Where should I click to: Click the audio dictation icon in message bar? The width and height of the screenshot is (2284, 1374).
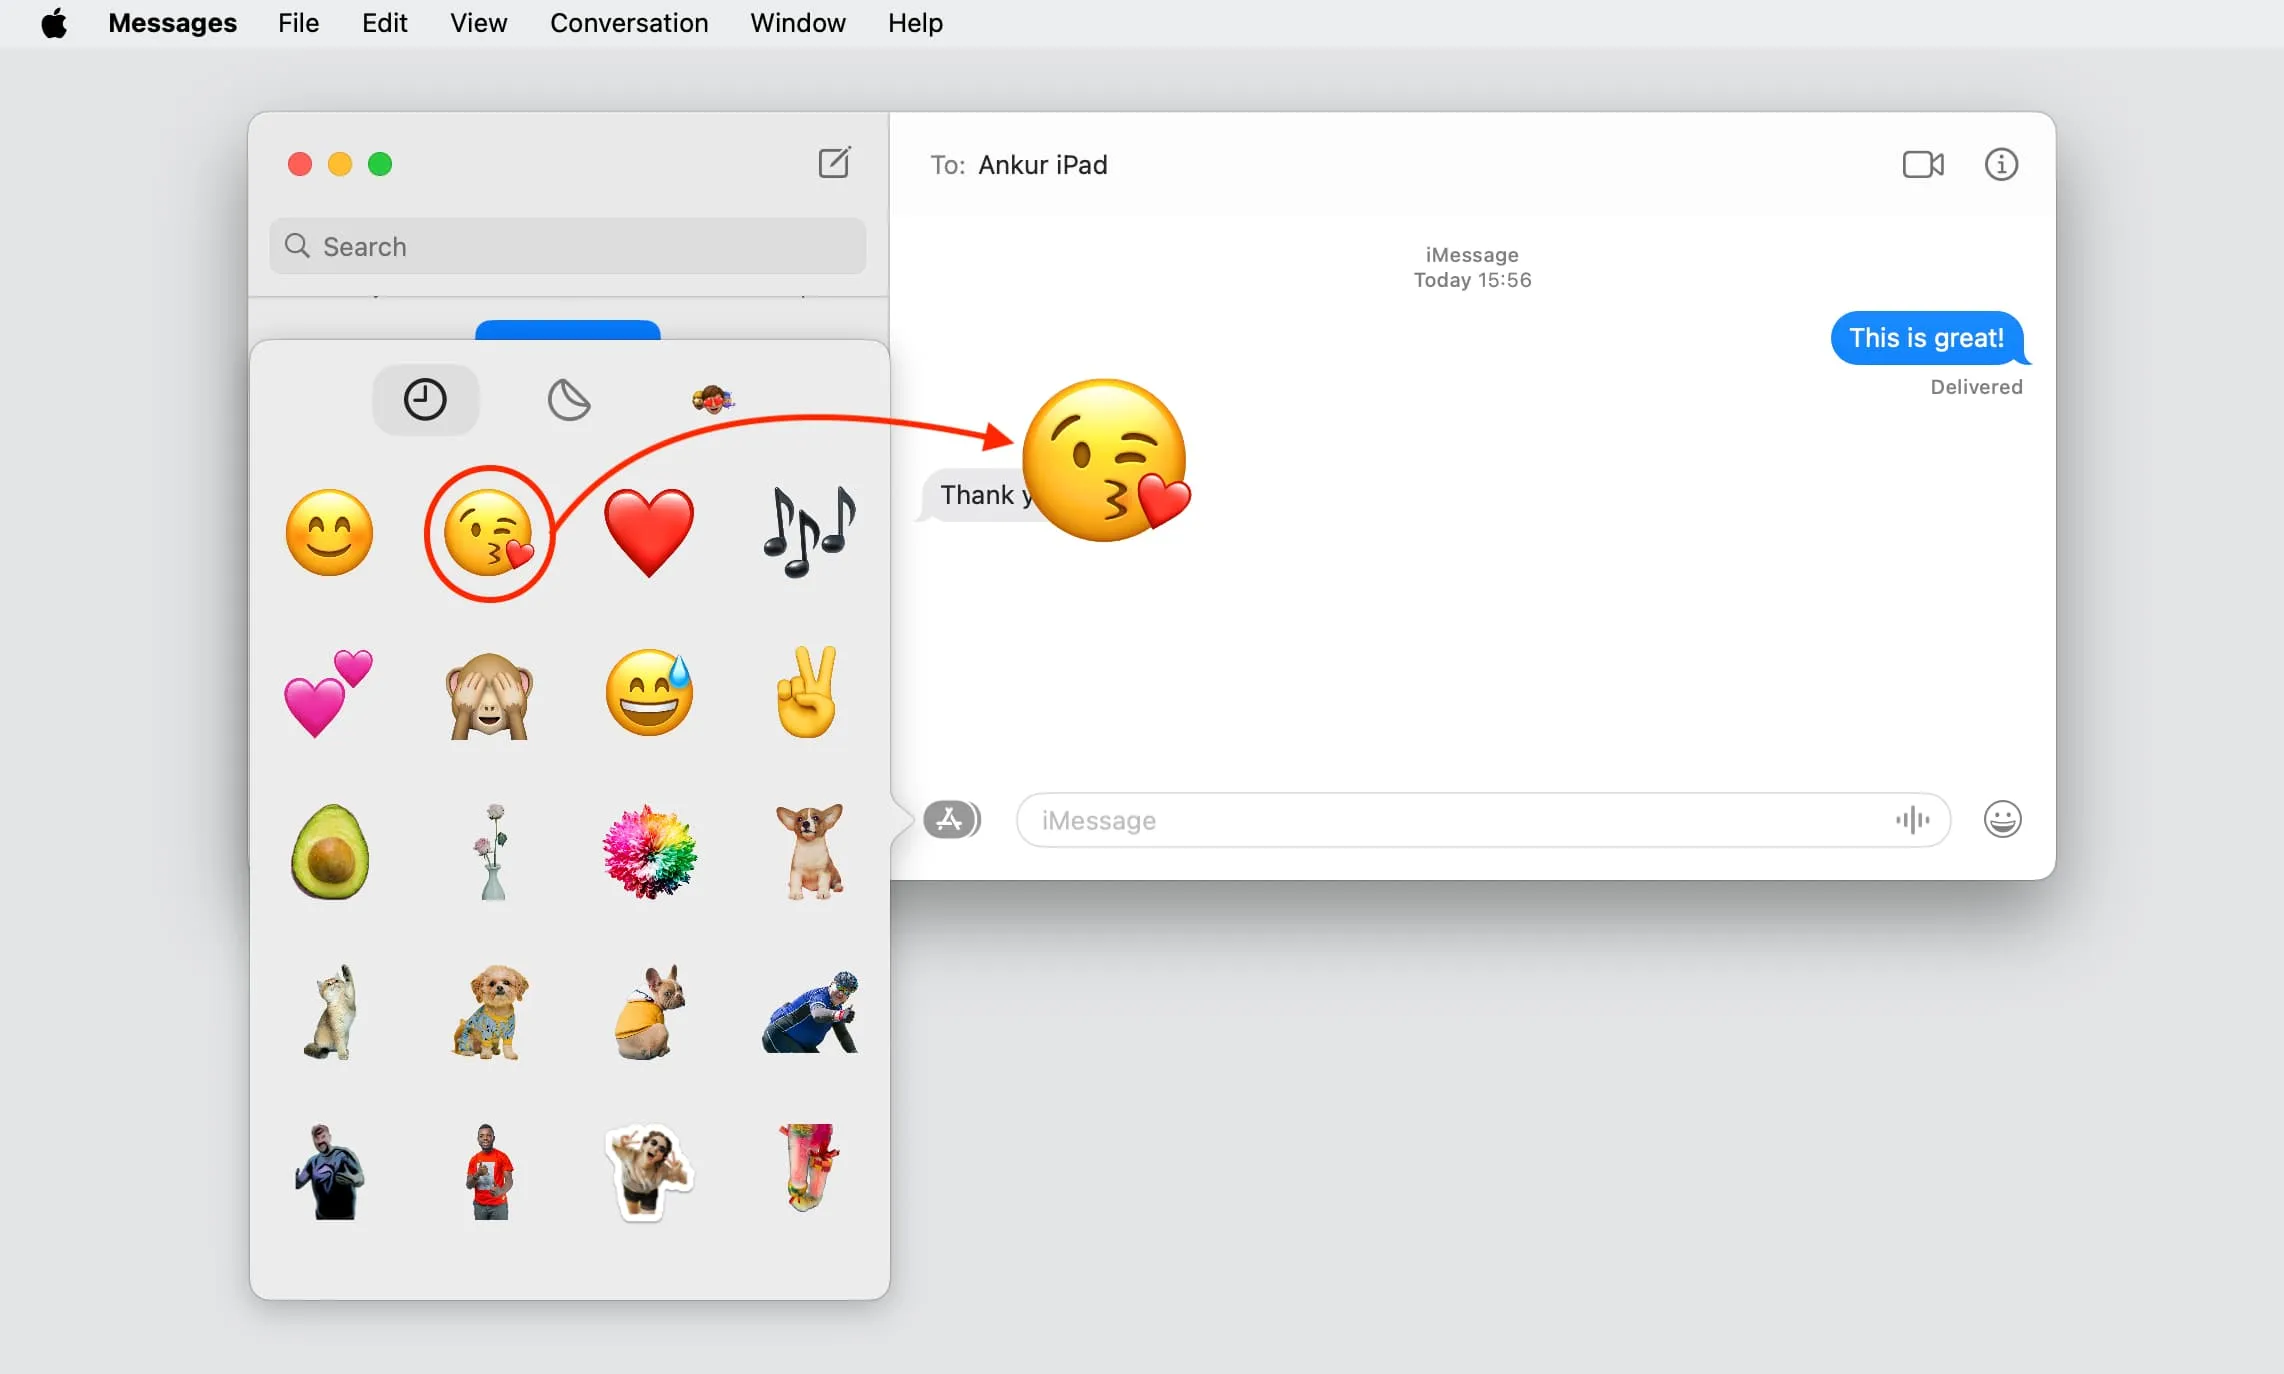1912,819
